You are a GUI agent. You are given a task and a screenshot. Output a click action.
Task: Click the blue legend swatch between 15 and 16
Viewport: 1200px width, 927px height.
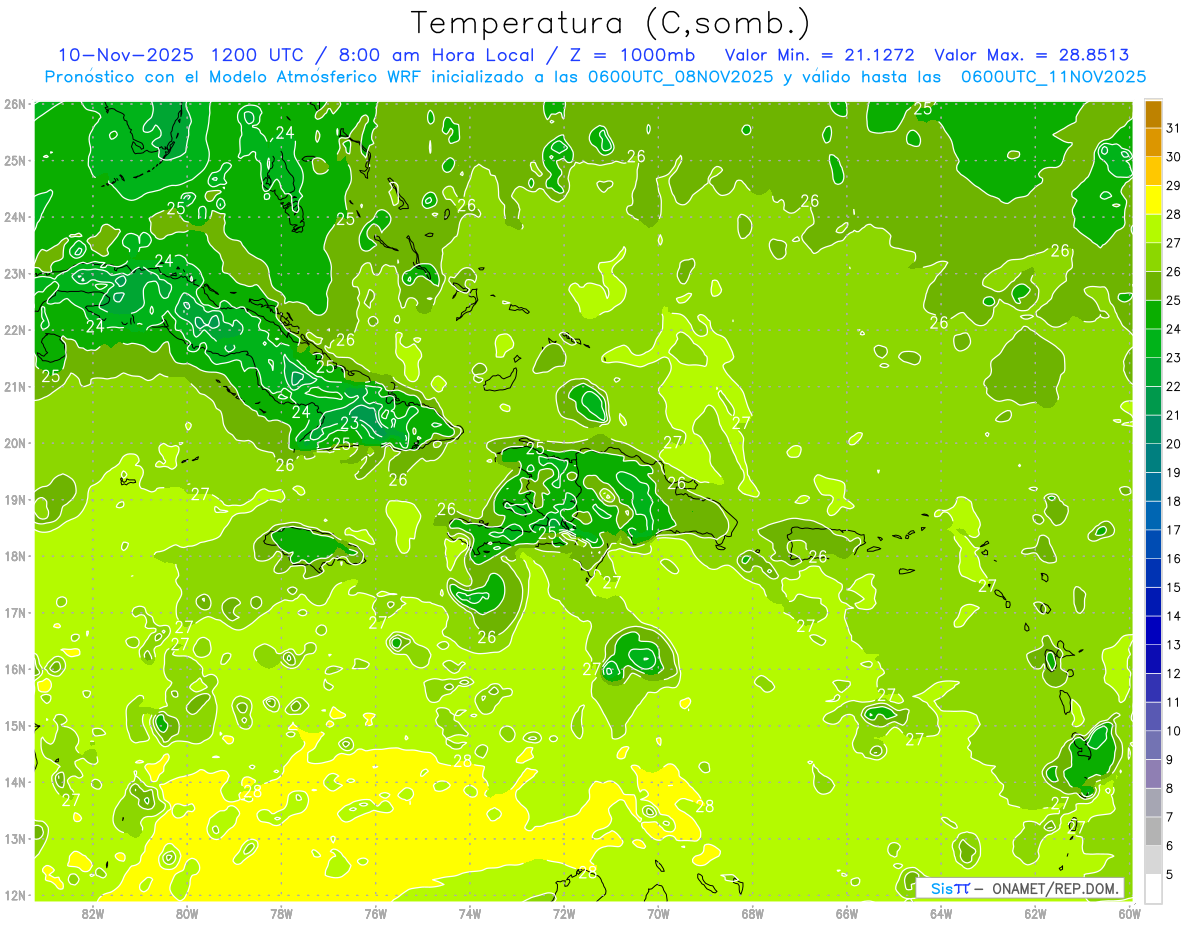[1153, 573]
